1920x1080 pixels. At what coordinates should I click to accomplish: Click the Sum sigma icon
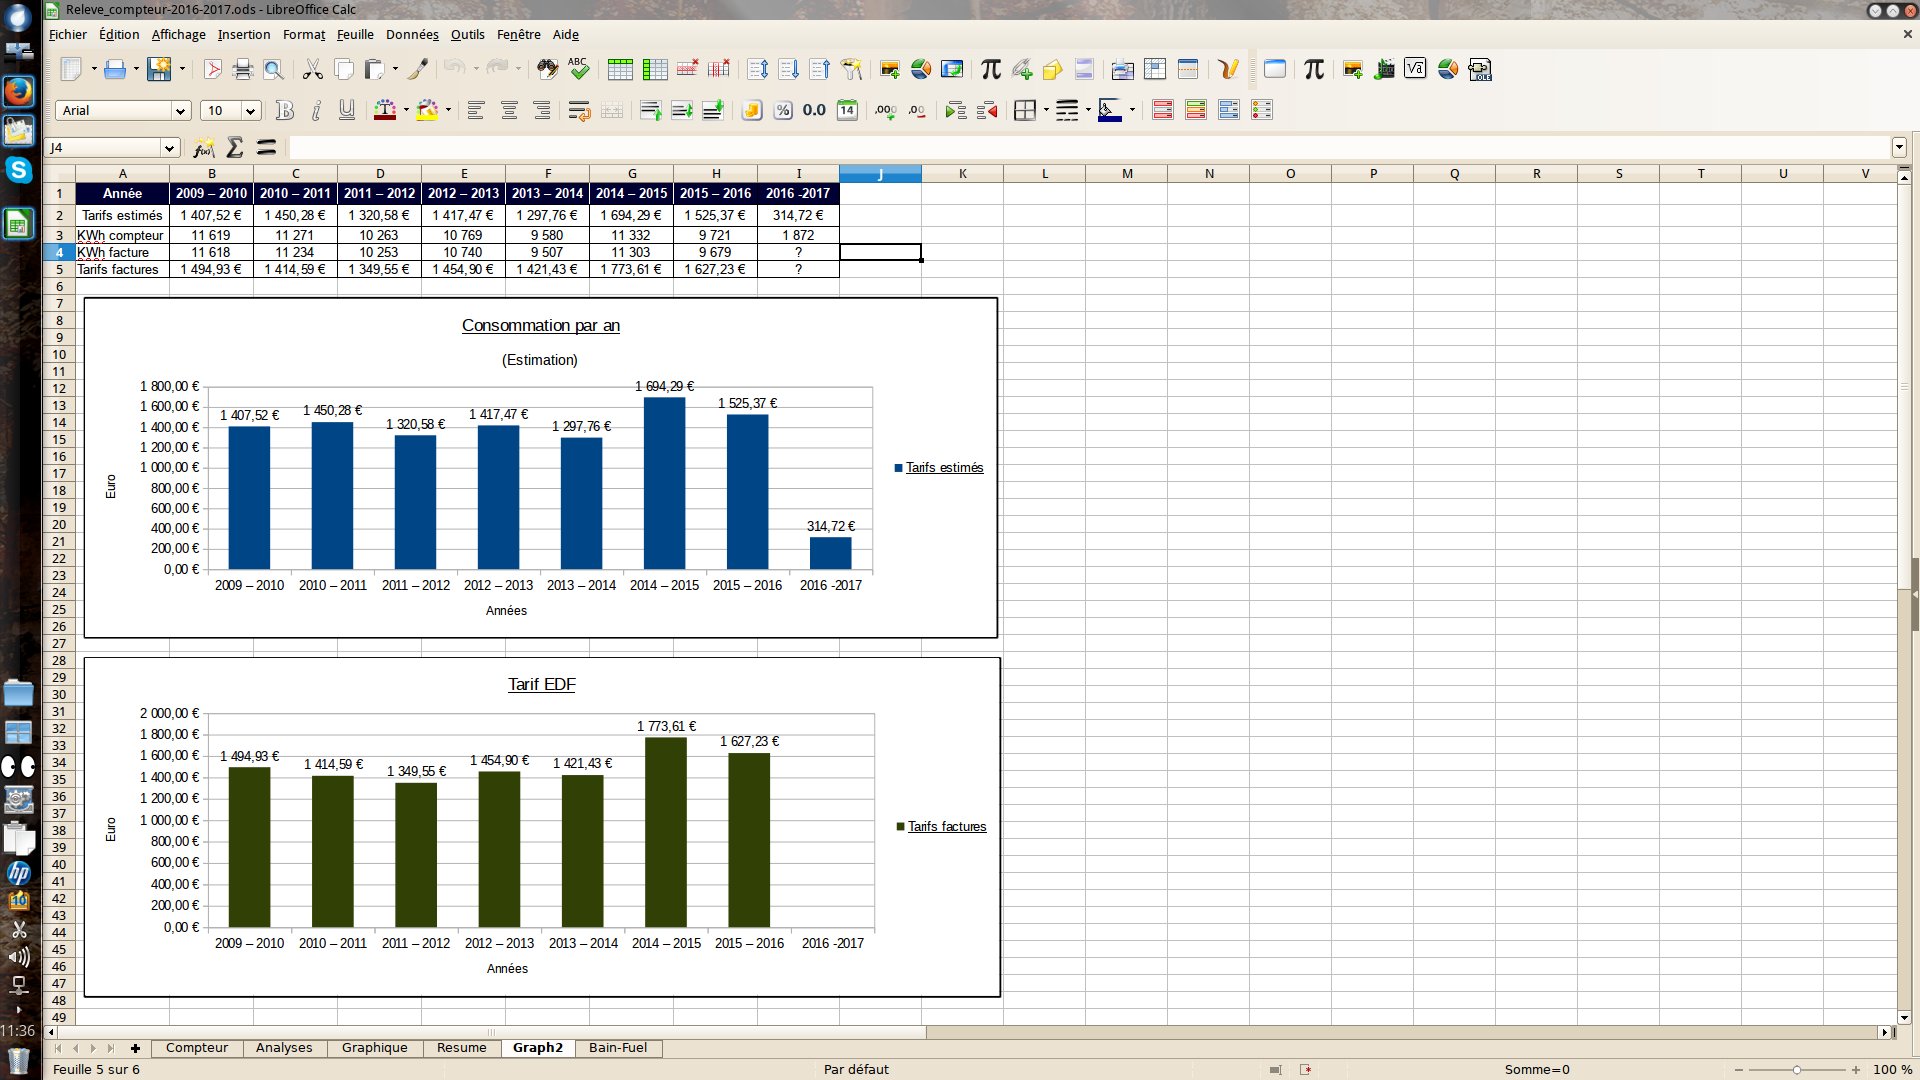(x=235, y=148)
